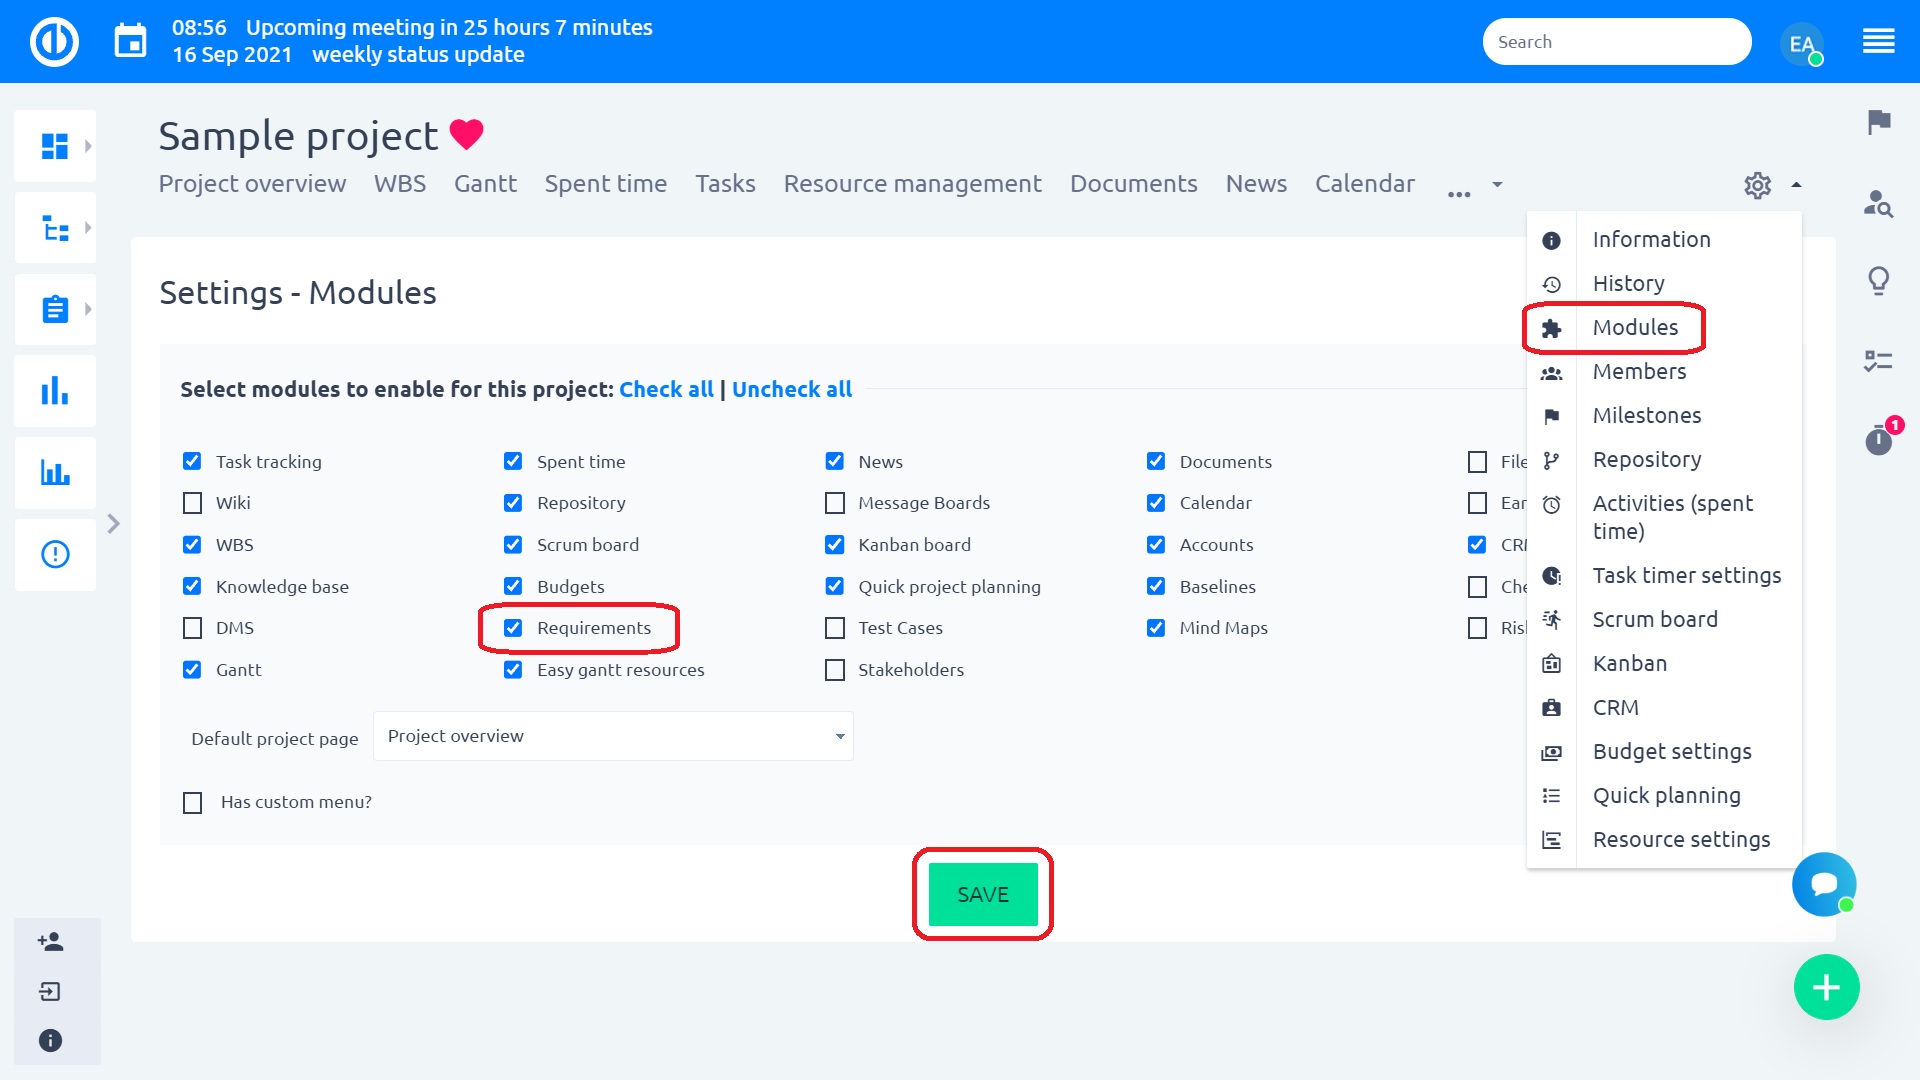The width and height of the screenshot is (1920, 1080).
Task: Enable the Wiki module checkbox
Action: pos(192,503)
